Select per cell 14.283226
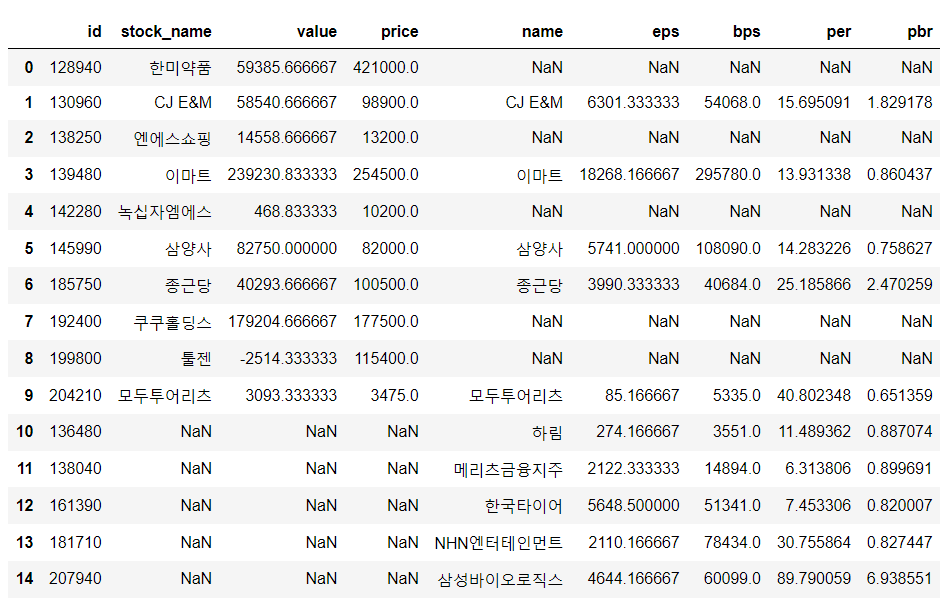Screen dimensions: 943x599 [814, 248]
